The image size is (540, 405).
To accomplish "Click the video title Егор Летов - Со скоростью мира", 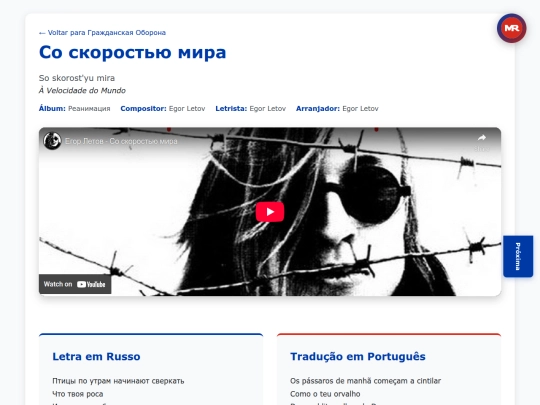I will point(121,141).
